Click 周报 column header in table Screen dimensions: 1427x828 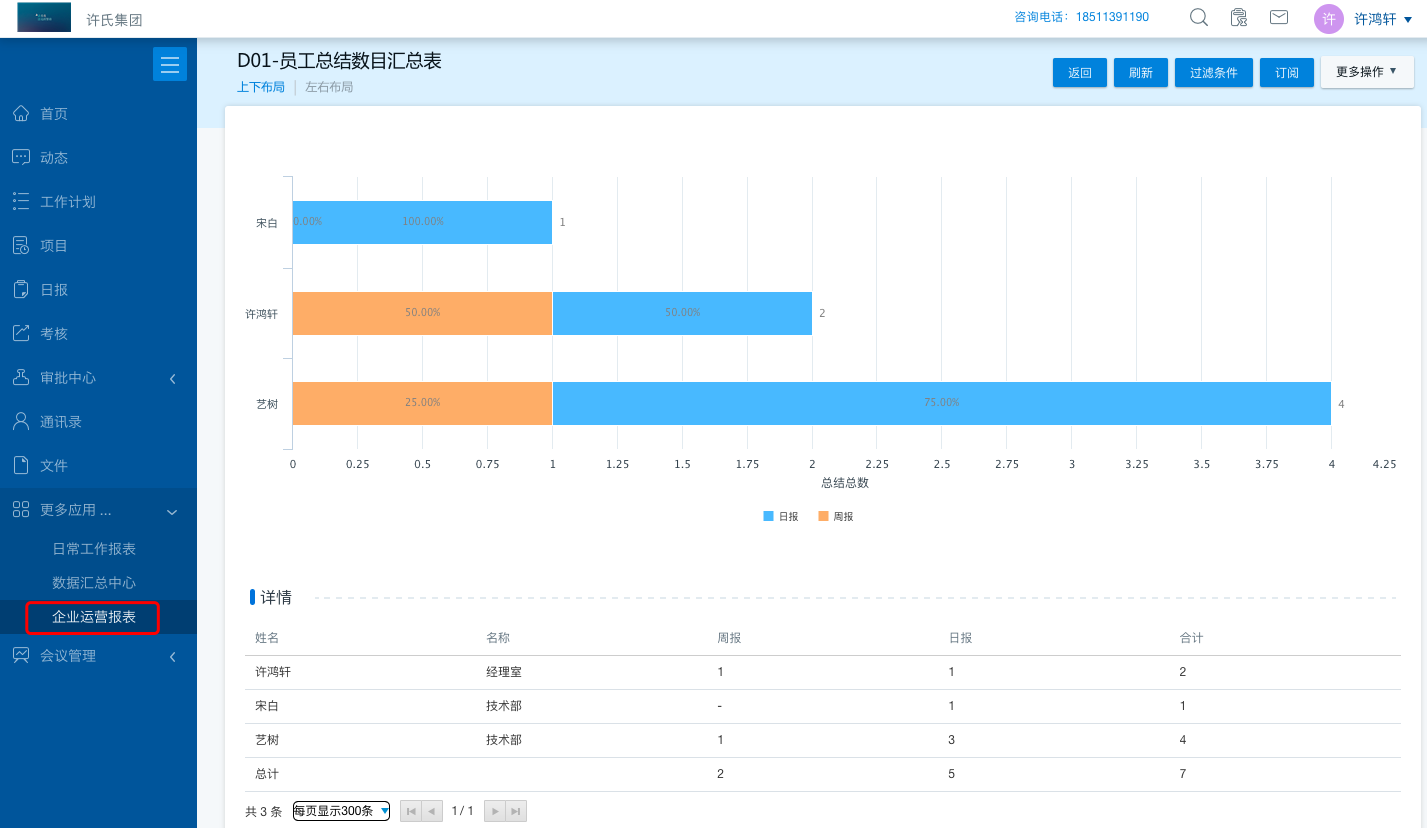pos(729,638)
